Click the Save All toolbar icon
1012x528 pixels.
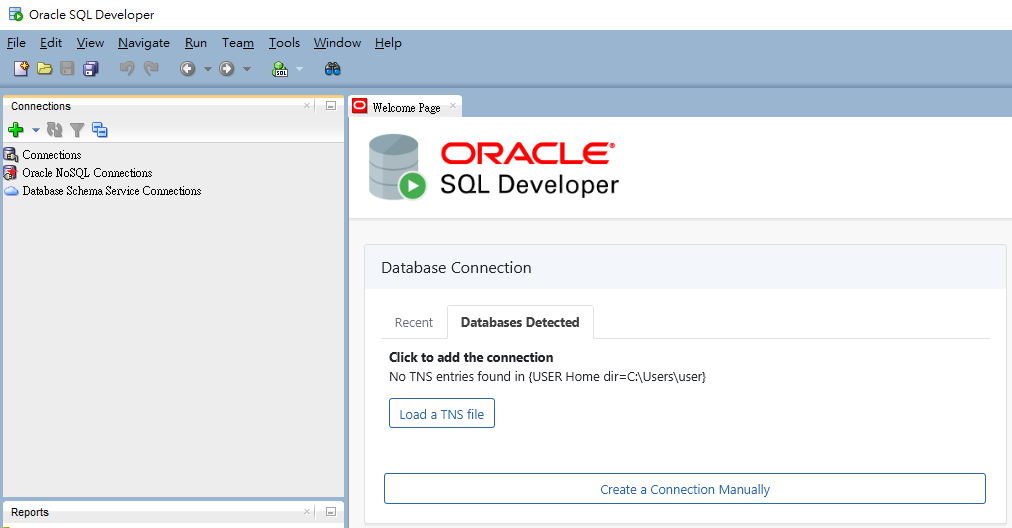91,69
